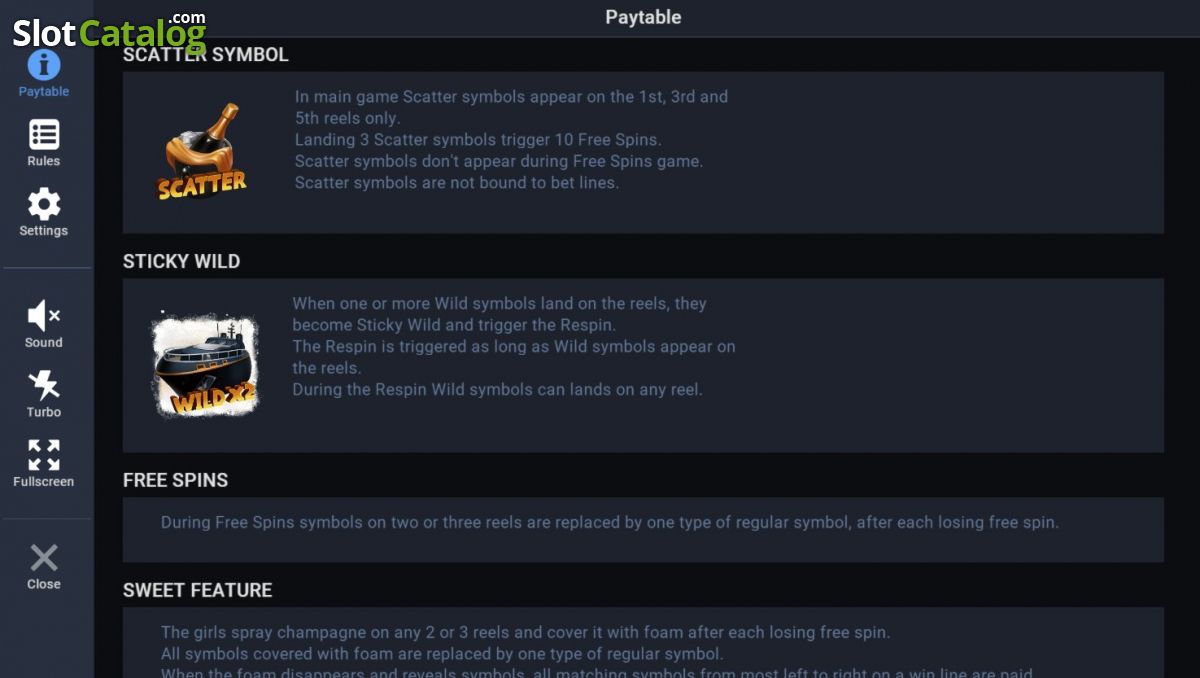Click the Paytable label in sidebar
Image resolution: width=1200 pixels, height=678 pixels.
[44, 91]
